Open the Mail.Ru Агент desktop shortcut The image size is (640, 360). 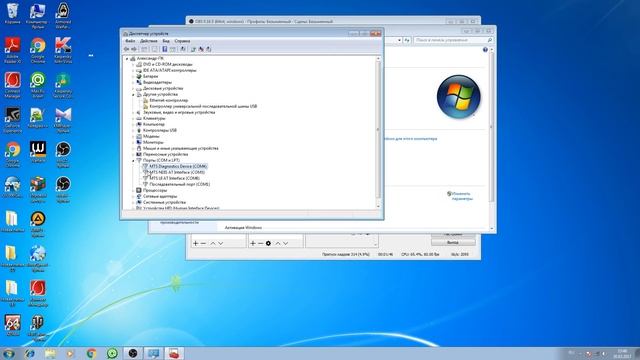[38, 84]
